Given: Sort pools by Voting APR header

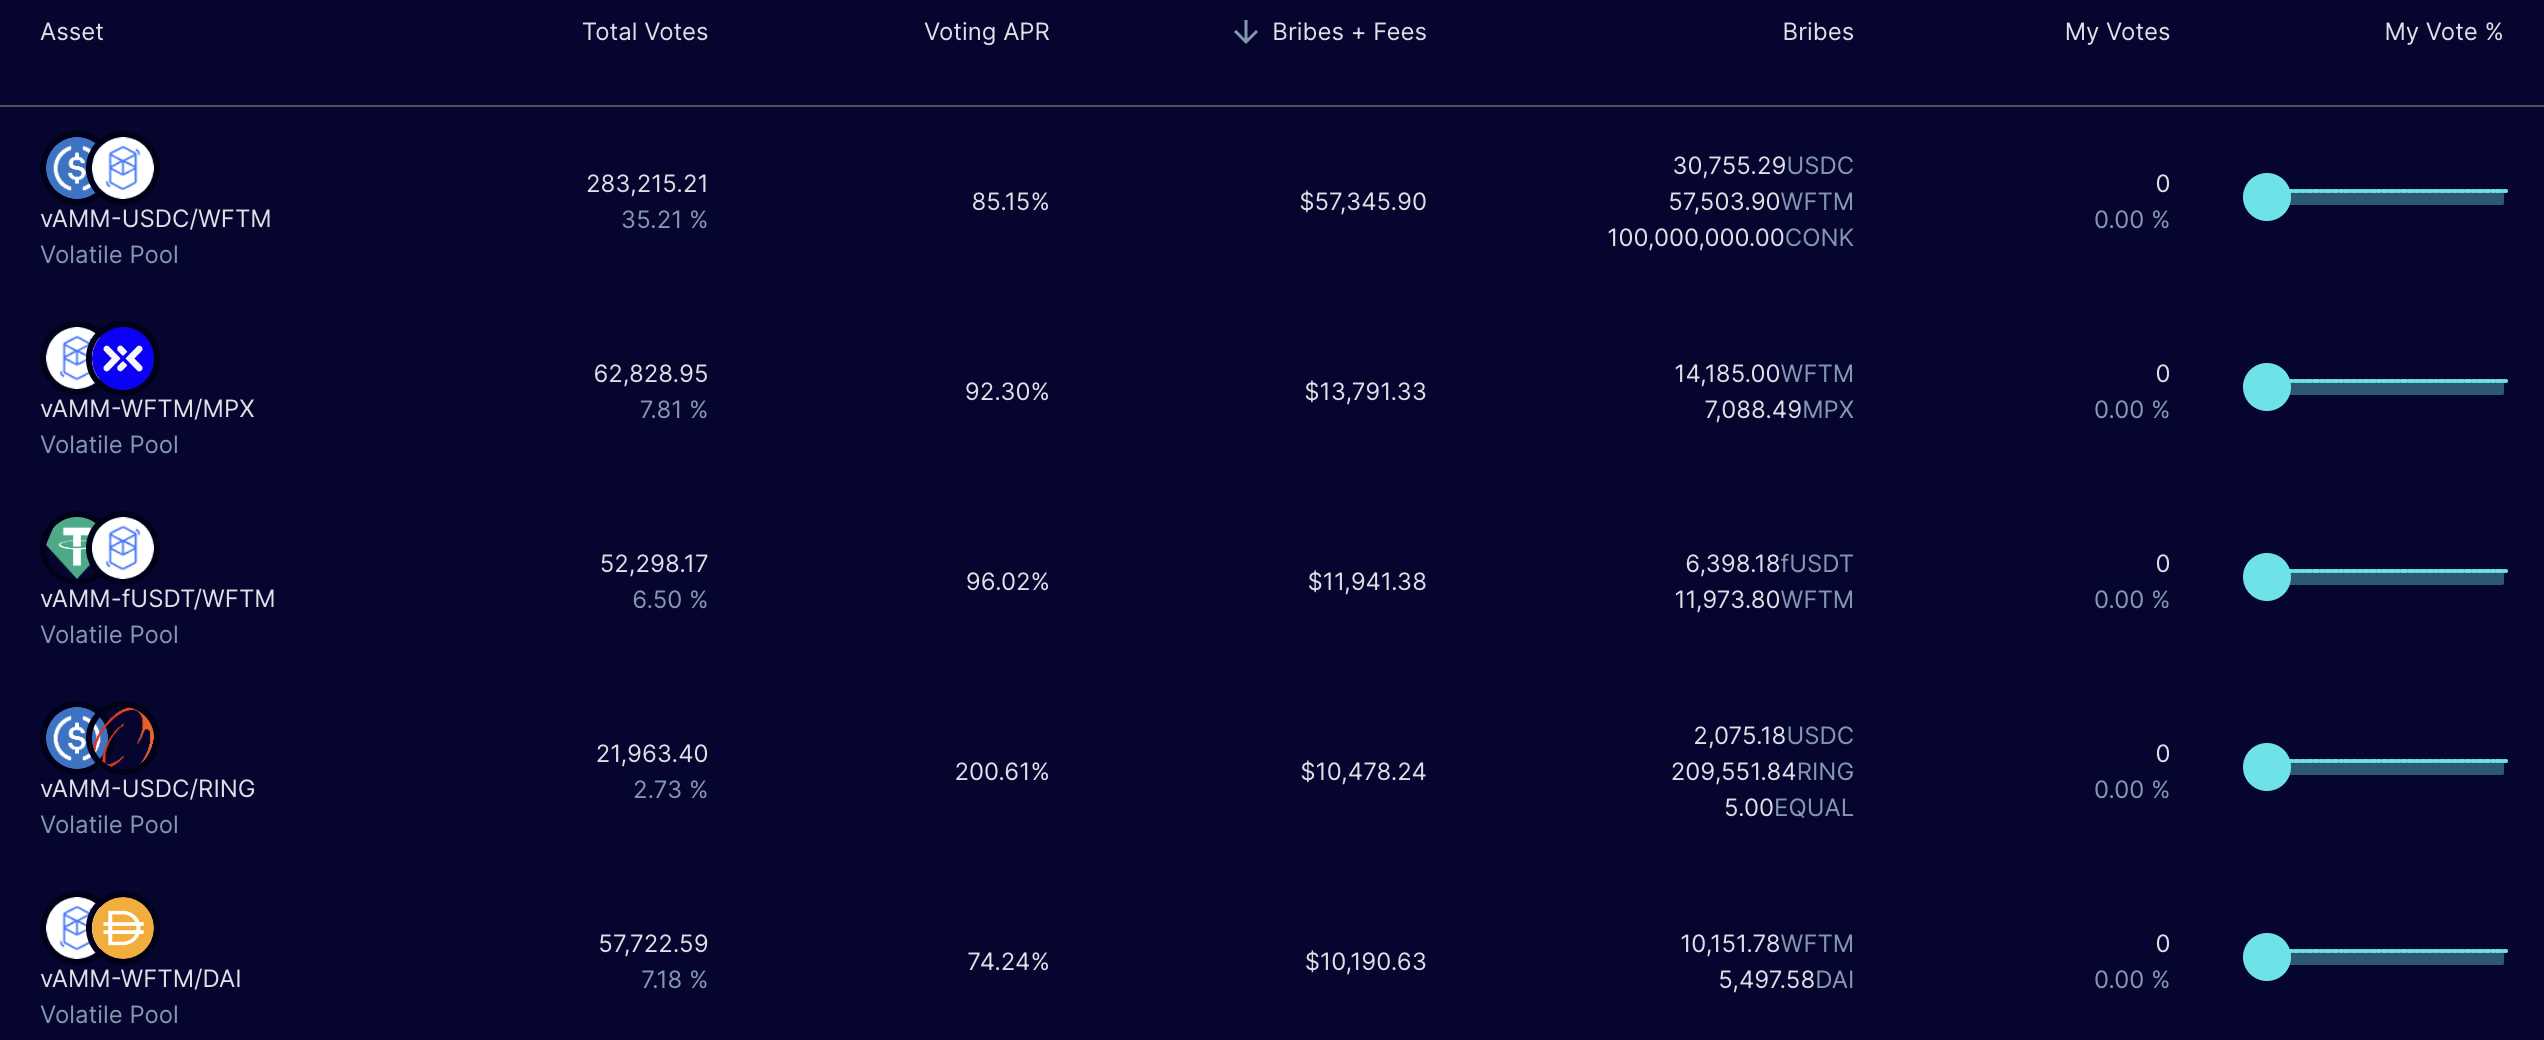Looking at the screenshot, I should pyautogui.click(x=987, y=31).
